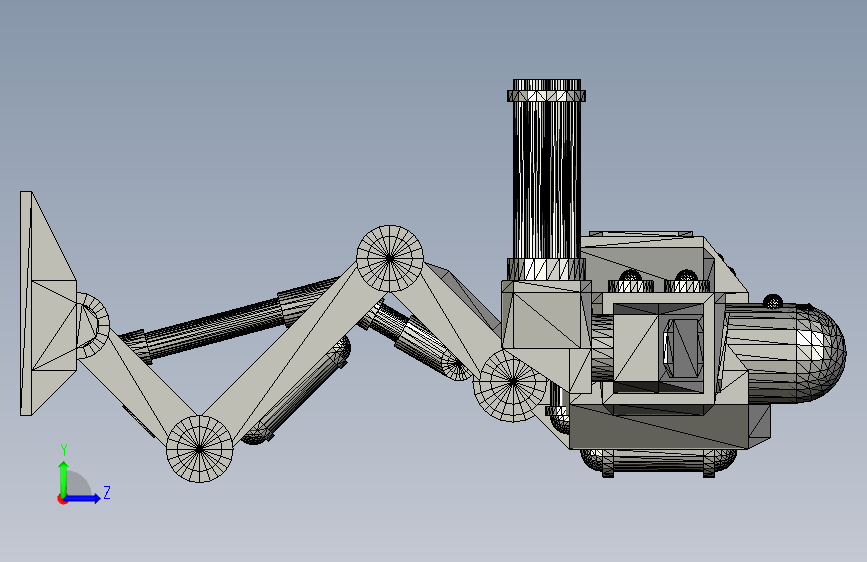This screenshot has width=867, height=562.
Task: Select the rounded dome motor end cap
Action: [x=822, y=353]
